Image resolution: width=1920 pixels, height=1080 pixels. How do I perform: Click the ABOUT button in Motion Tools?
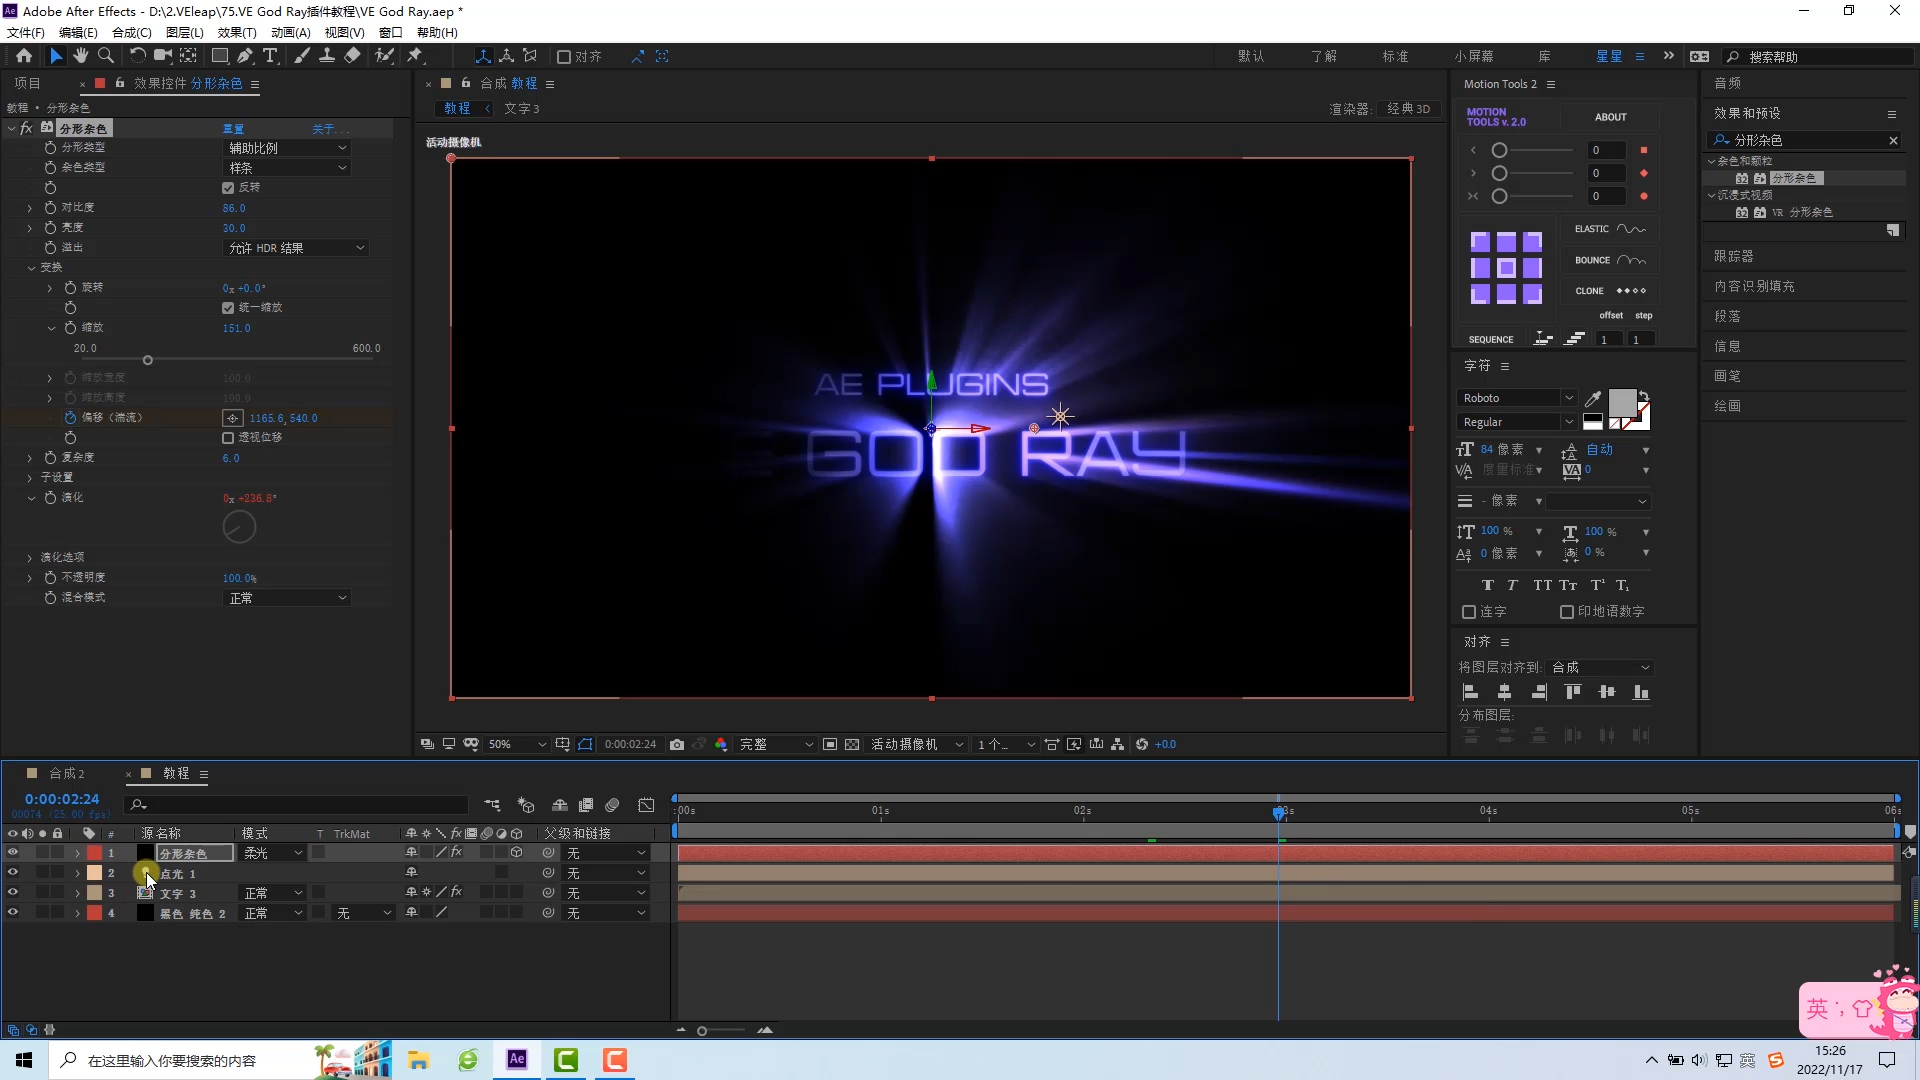tap(1610, 117)
